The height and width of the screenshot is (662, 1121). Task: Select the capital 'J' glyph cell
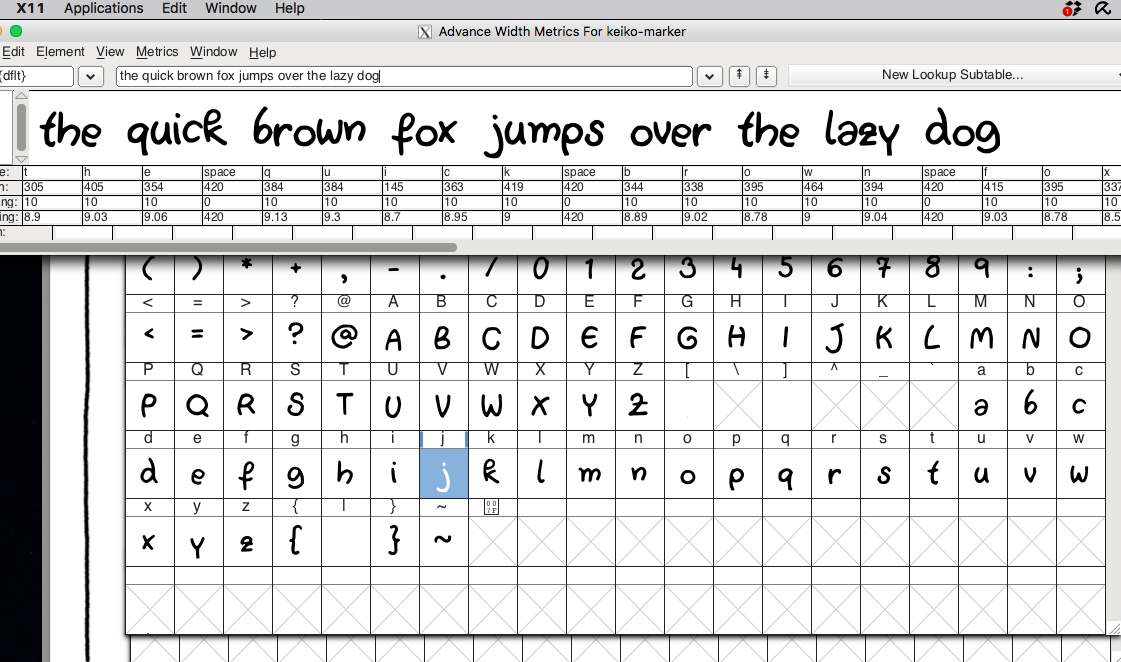coord(835,337)
